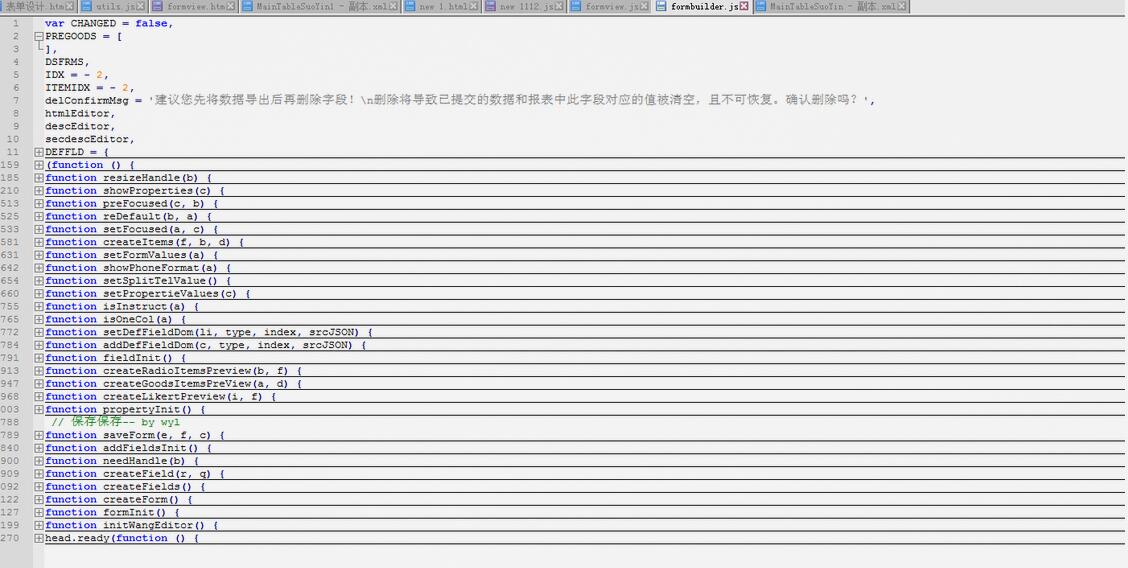The image size is (1128, 568).
Task: Switch to the formview.js tab
Action: 610,6
